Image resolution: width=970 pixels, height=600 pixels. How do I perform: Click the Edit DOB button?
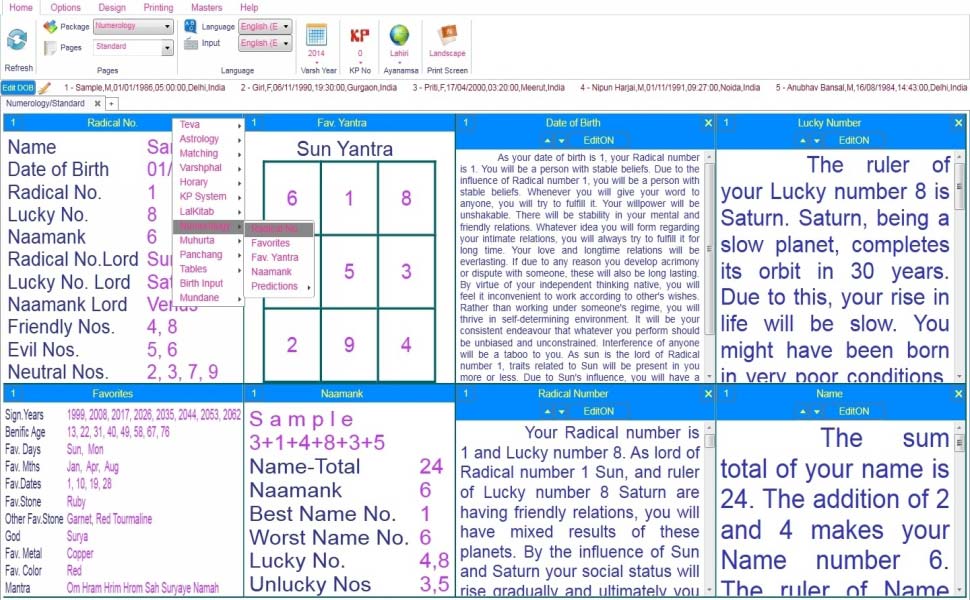point(18,88)
